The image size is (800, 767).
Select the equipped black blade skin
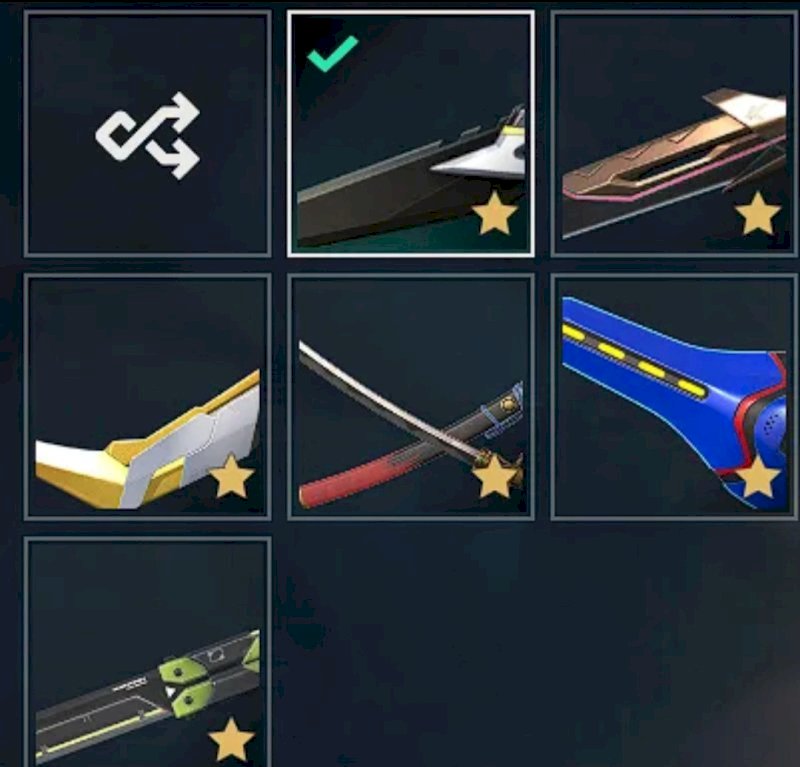411,134
